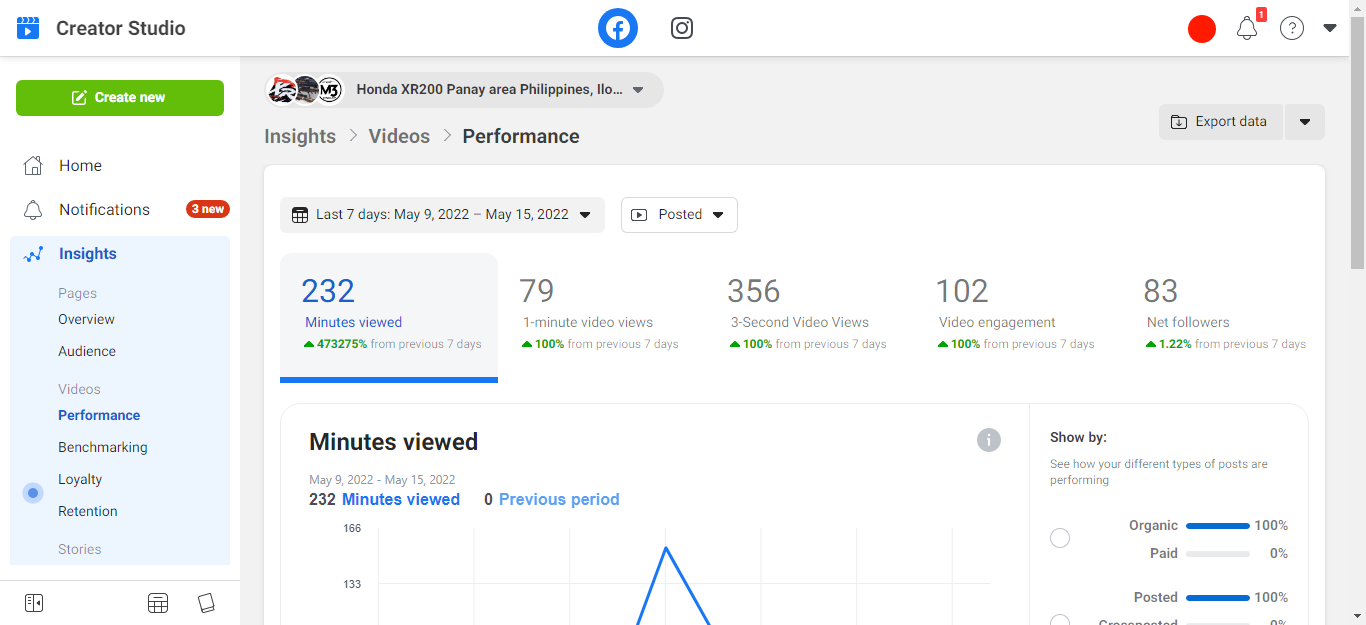Click the Posted 100% progress bar
The width and height of the screenshot is (1366, 625).
point(1218,598)
